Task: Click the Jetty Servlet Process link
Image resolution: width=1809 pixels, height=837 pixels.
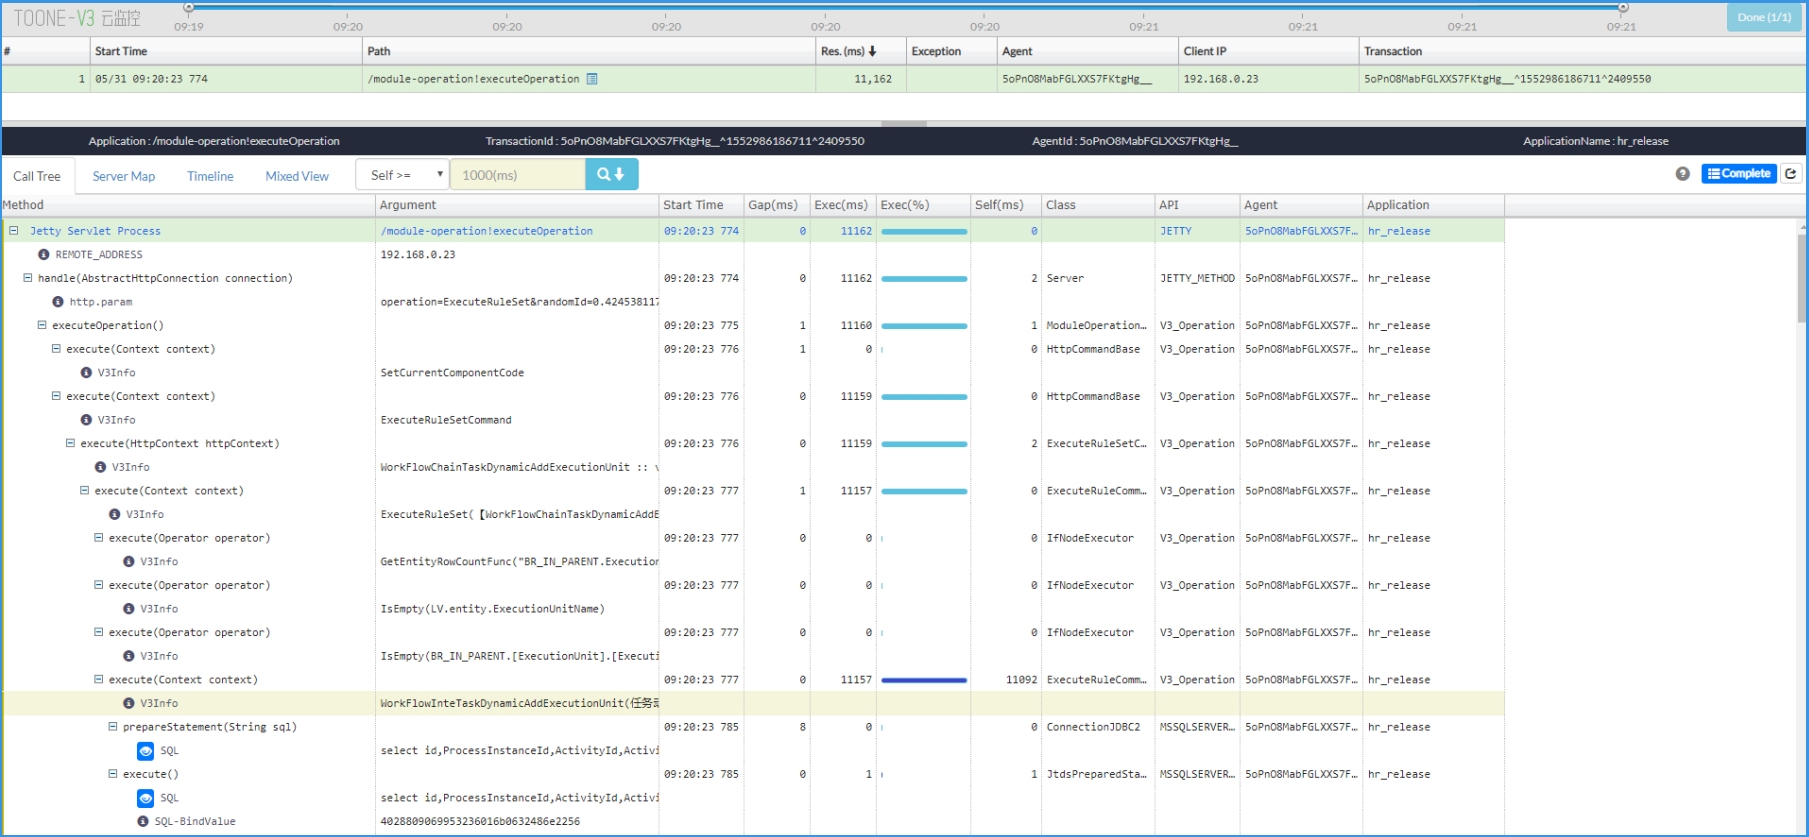Action: coord(95,231)
